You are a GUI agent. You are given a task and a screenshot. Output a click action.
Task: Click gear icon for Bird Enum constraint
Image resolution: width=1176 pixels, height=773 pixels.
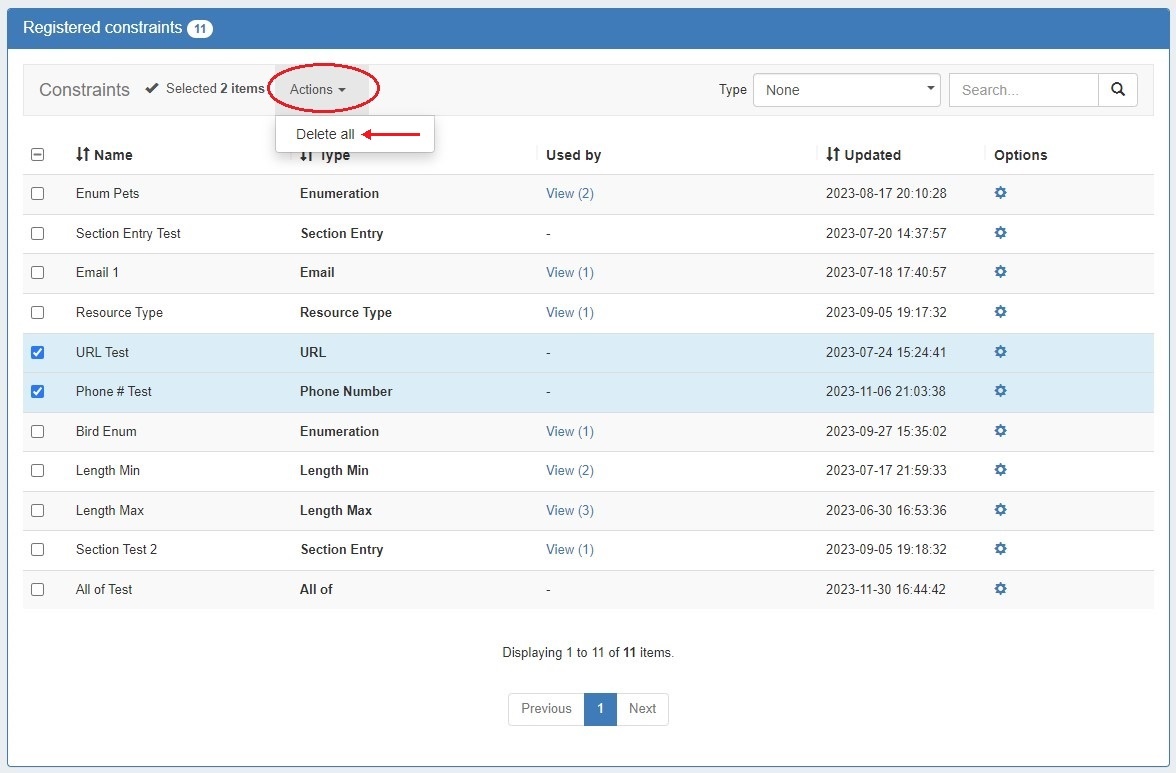[1000, 431]
